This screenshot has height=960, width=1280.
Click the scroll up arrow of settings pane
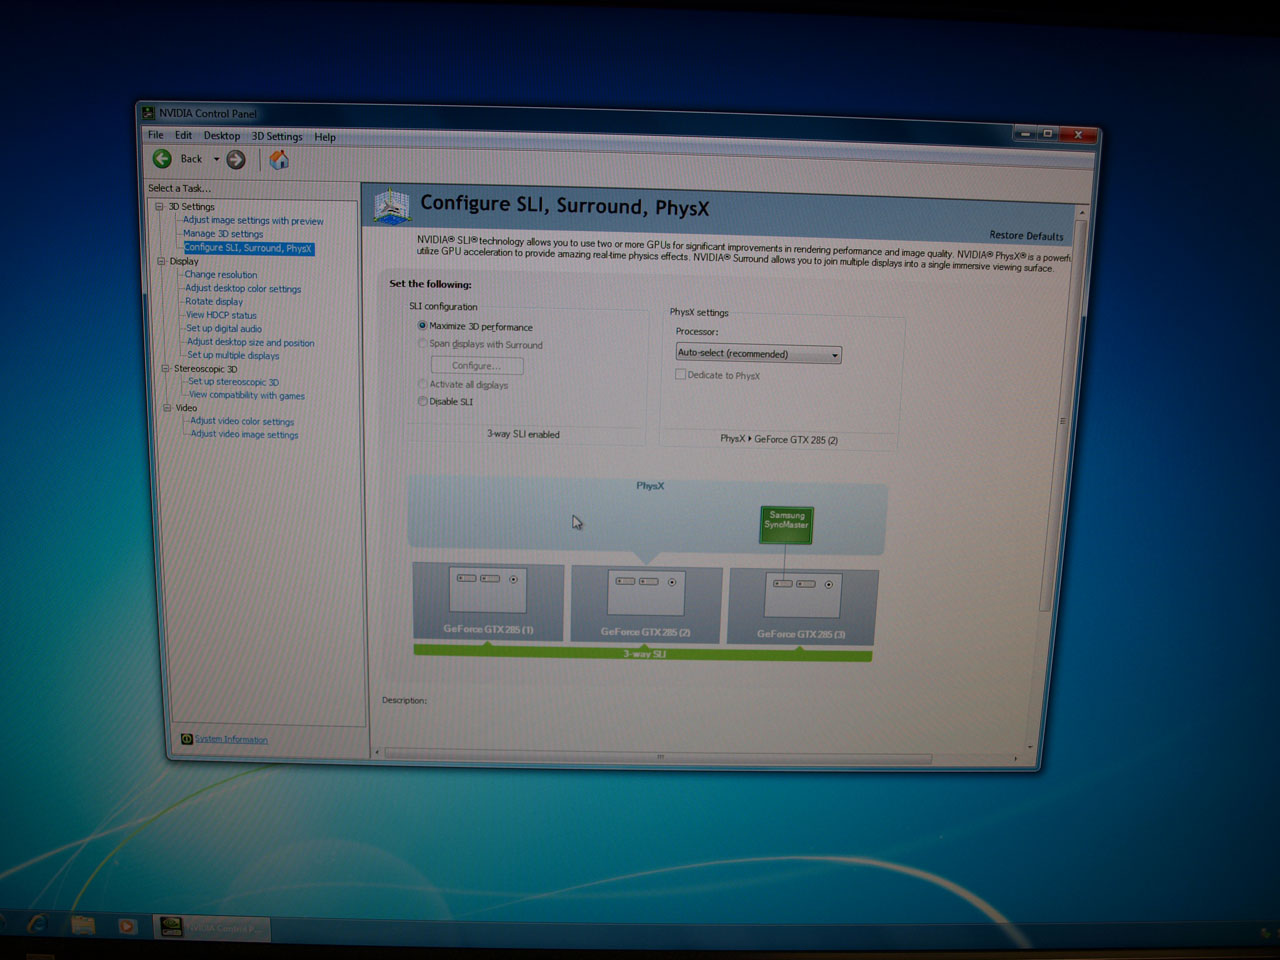click(1081, 213)
